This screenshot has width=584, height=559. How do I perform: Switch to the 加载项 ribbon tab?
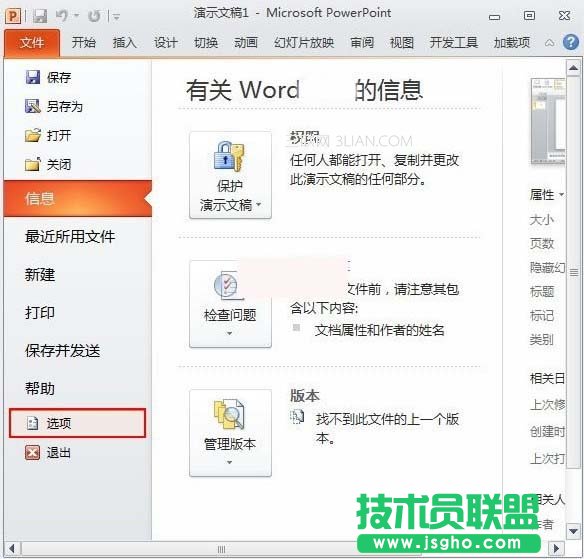[x=512, y=43]
